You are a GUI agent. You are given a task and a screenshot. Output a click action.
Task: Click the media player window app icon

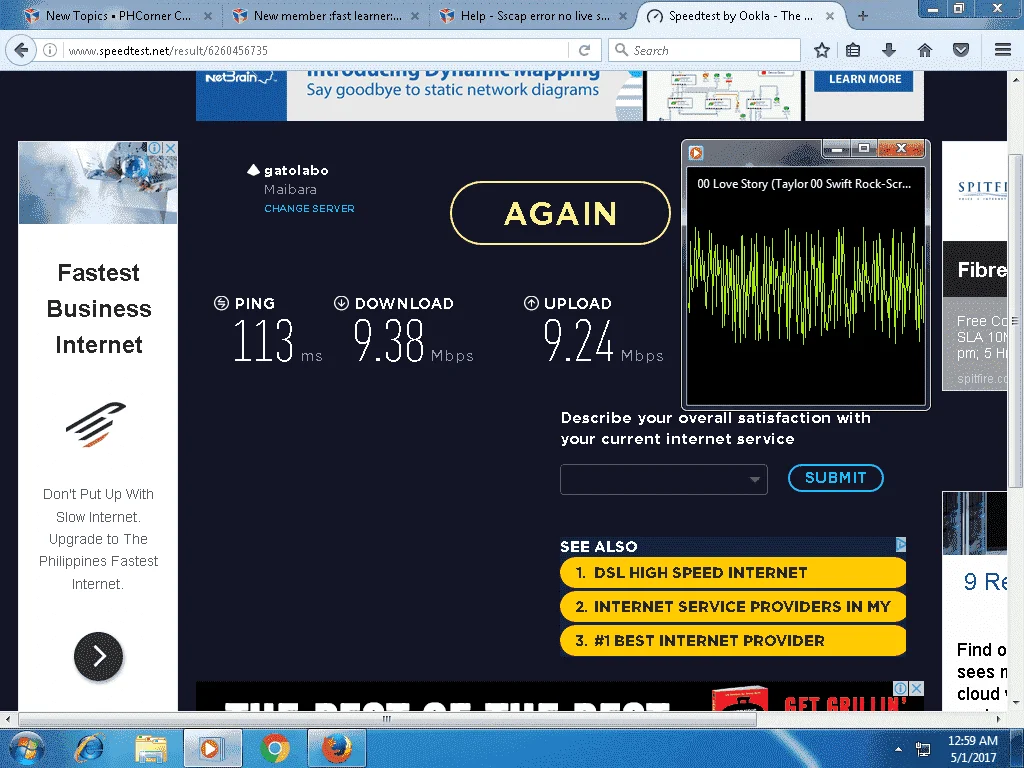696,153
